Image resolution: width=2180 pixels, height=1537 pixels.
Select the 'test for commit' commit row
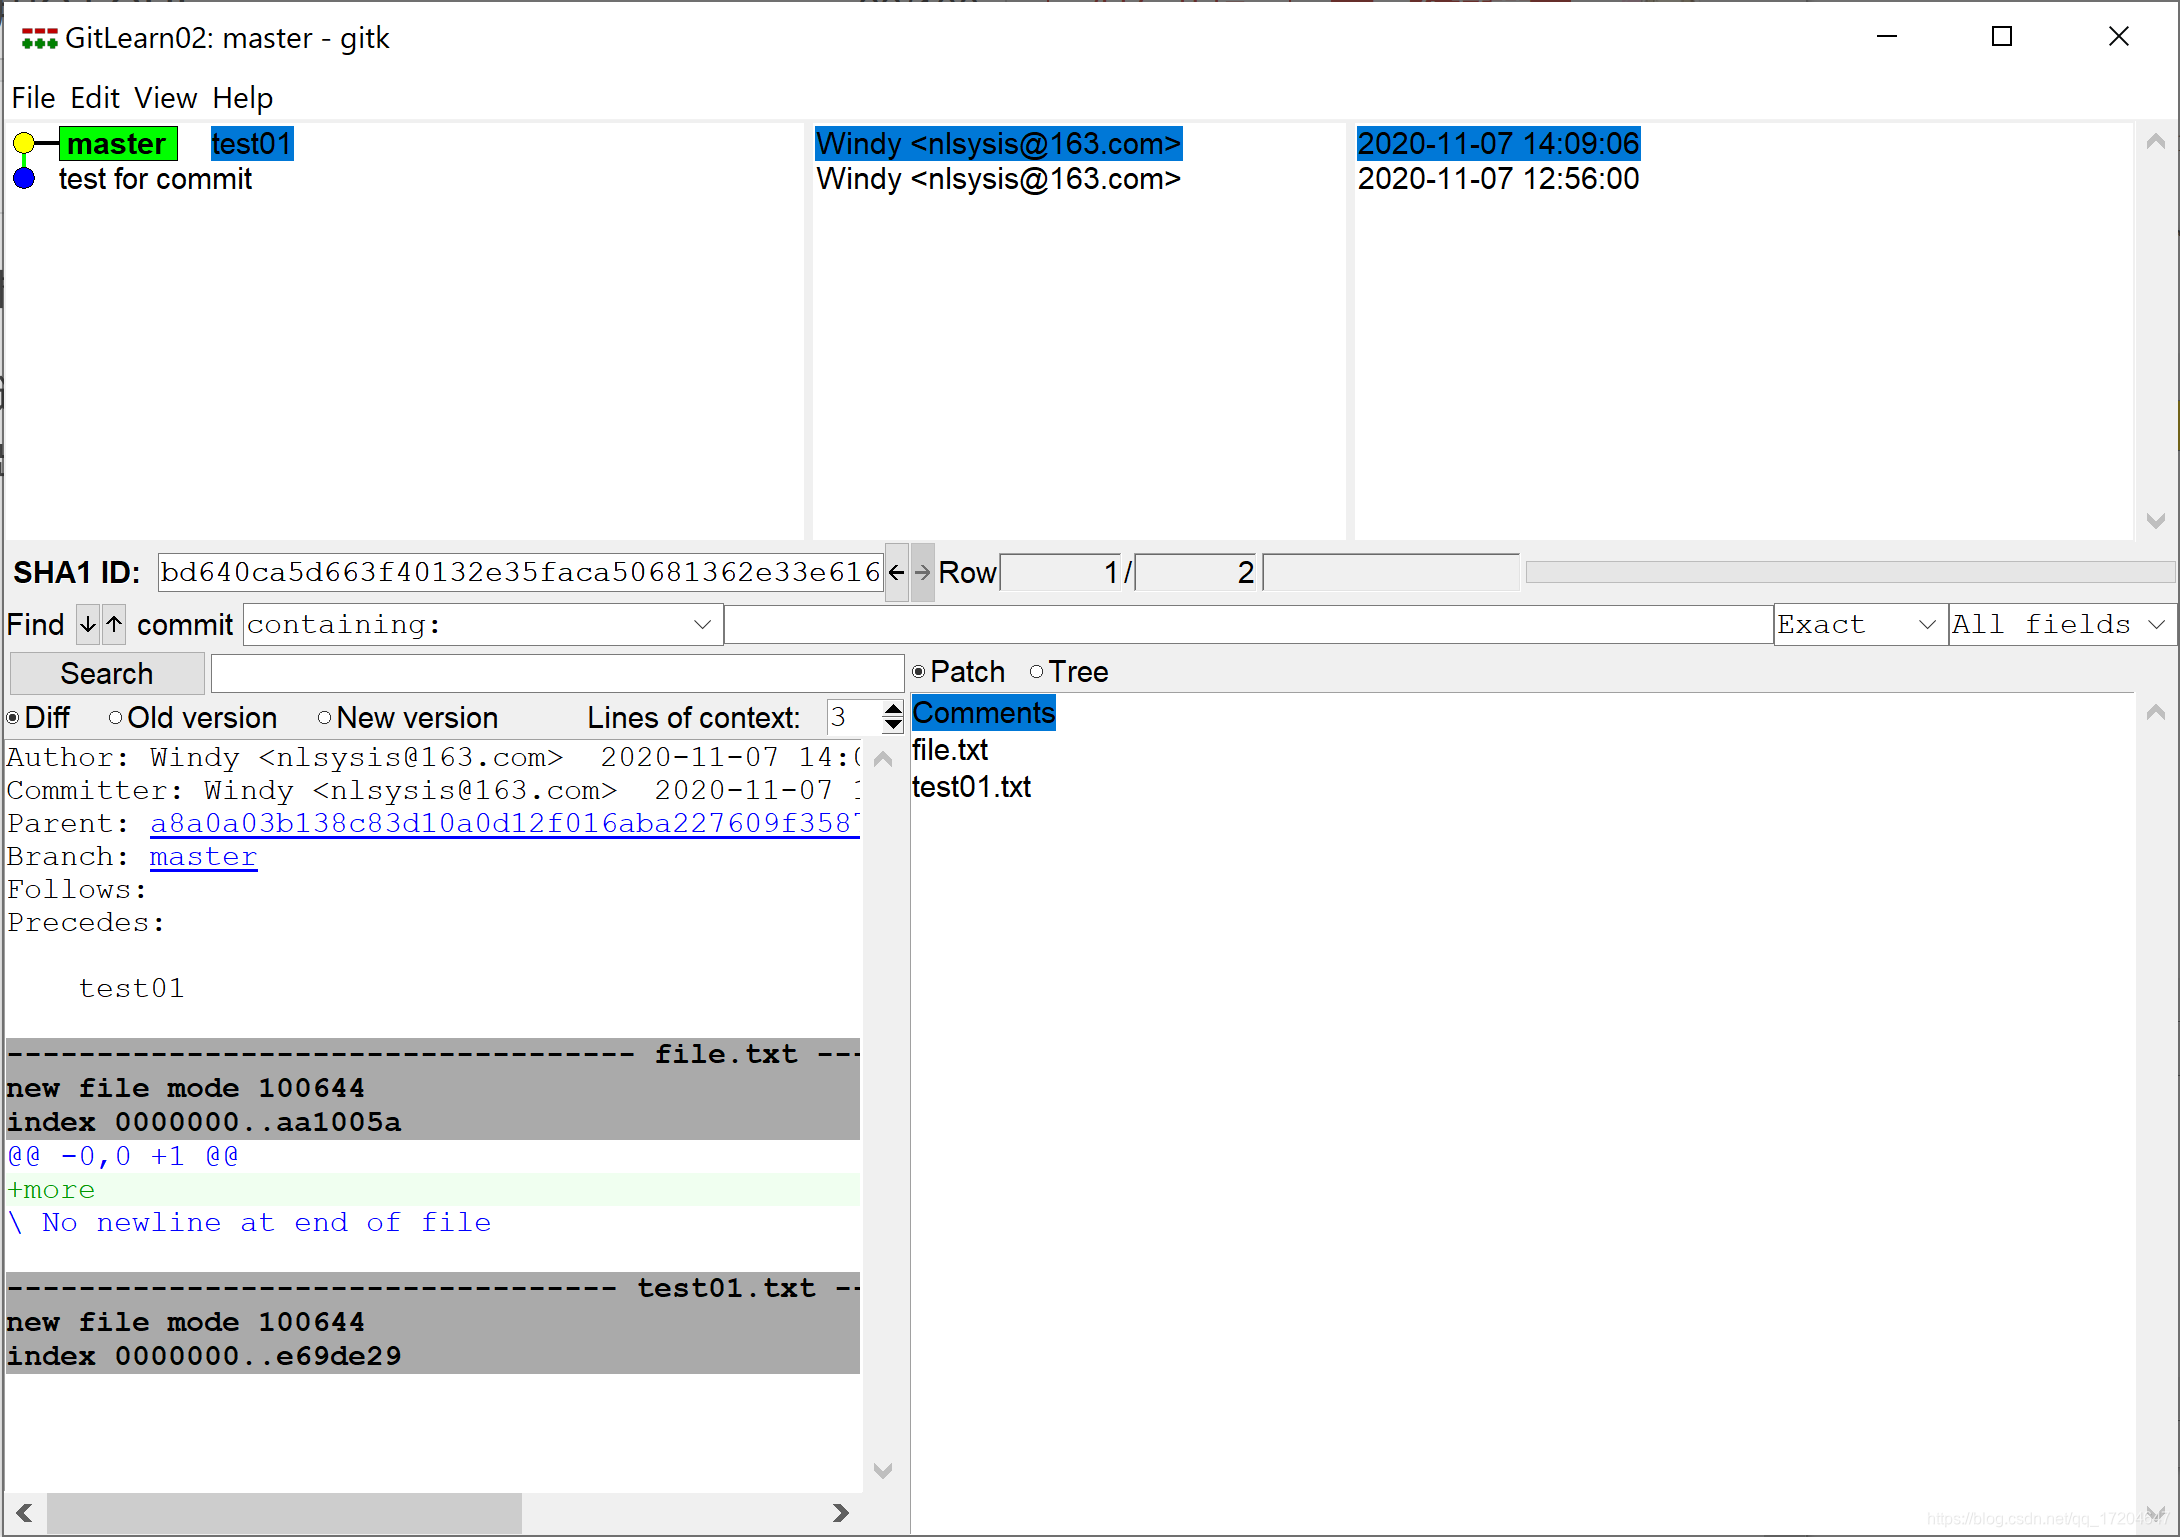click(155, 179)
